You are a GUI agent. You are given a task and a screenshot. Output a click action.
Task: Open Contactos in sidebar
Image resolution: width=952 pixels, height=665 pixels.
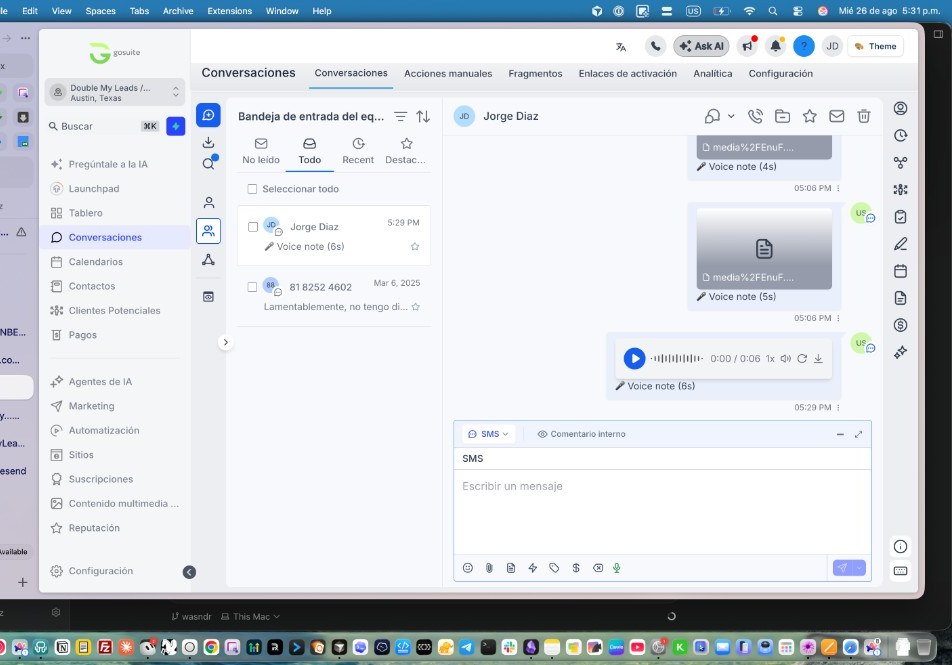click(92, 286)
